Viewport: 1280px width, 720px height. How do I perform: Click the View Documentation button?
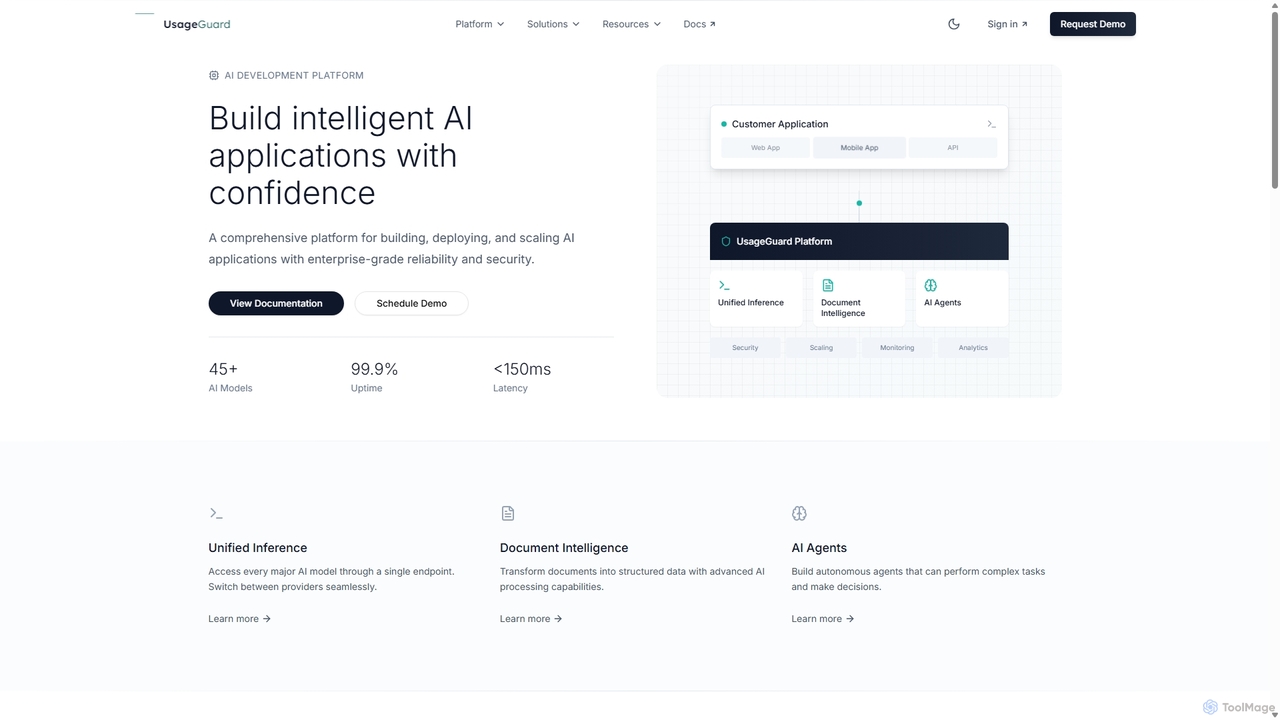276,303
